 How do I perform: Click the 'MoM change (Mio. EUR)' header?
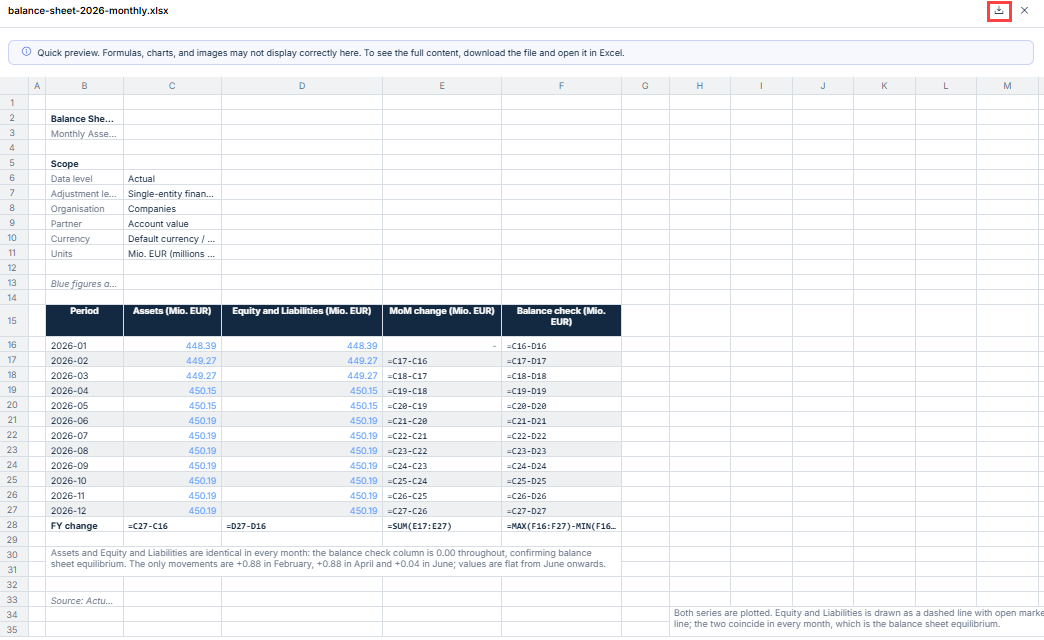coord(442,320)
